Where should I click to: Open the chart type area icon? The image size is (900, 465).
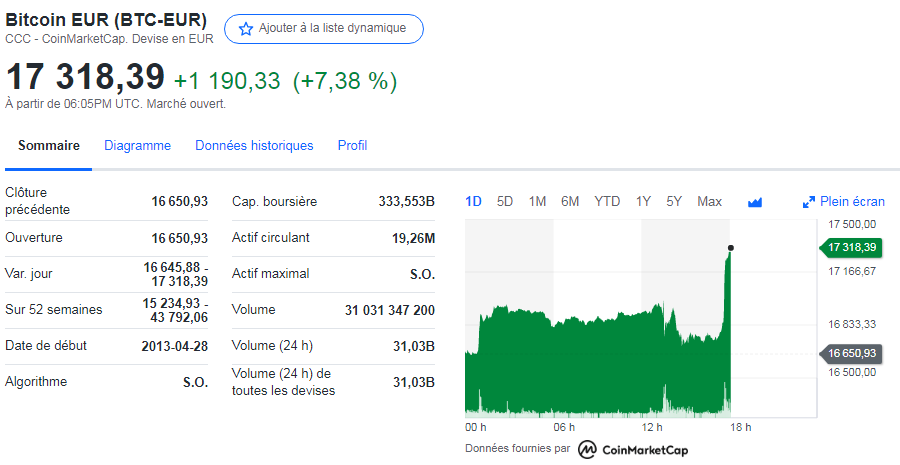[755, 202]
